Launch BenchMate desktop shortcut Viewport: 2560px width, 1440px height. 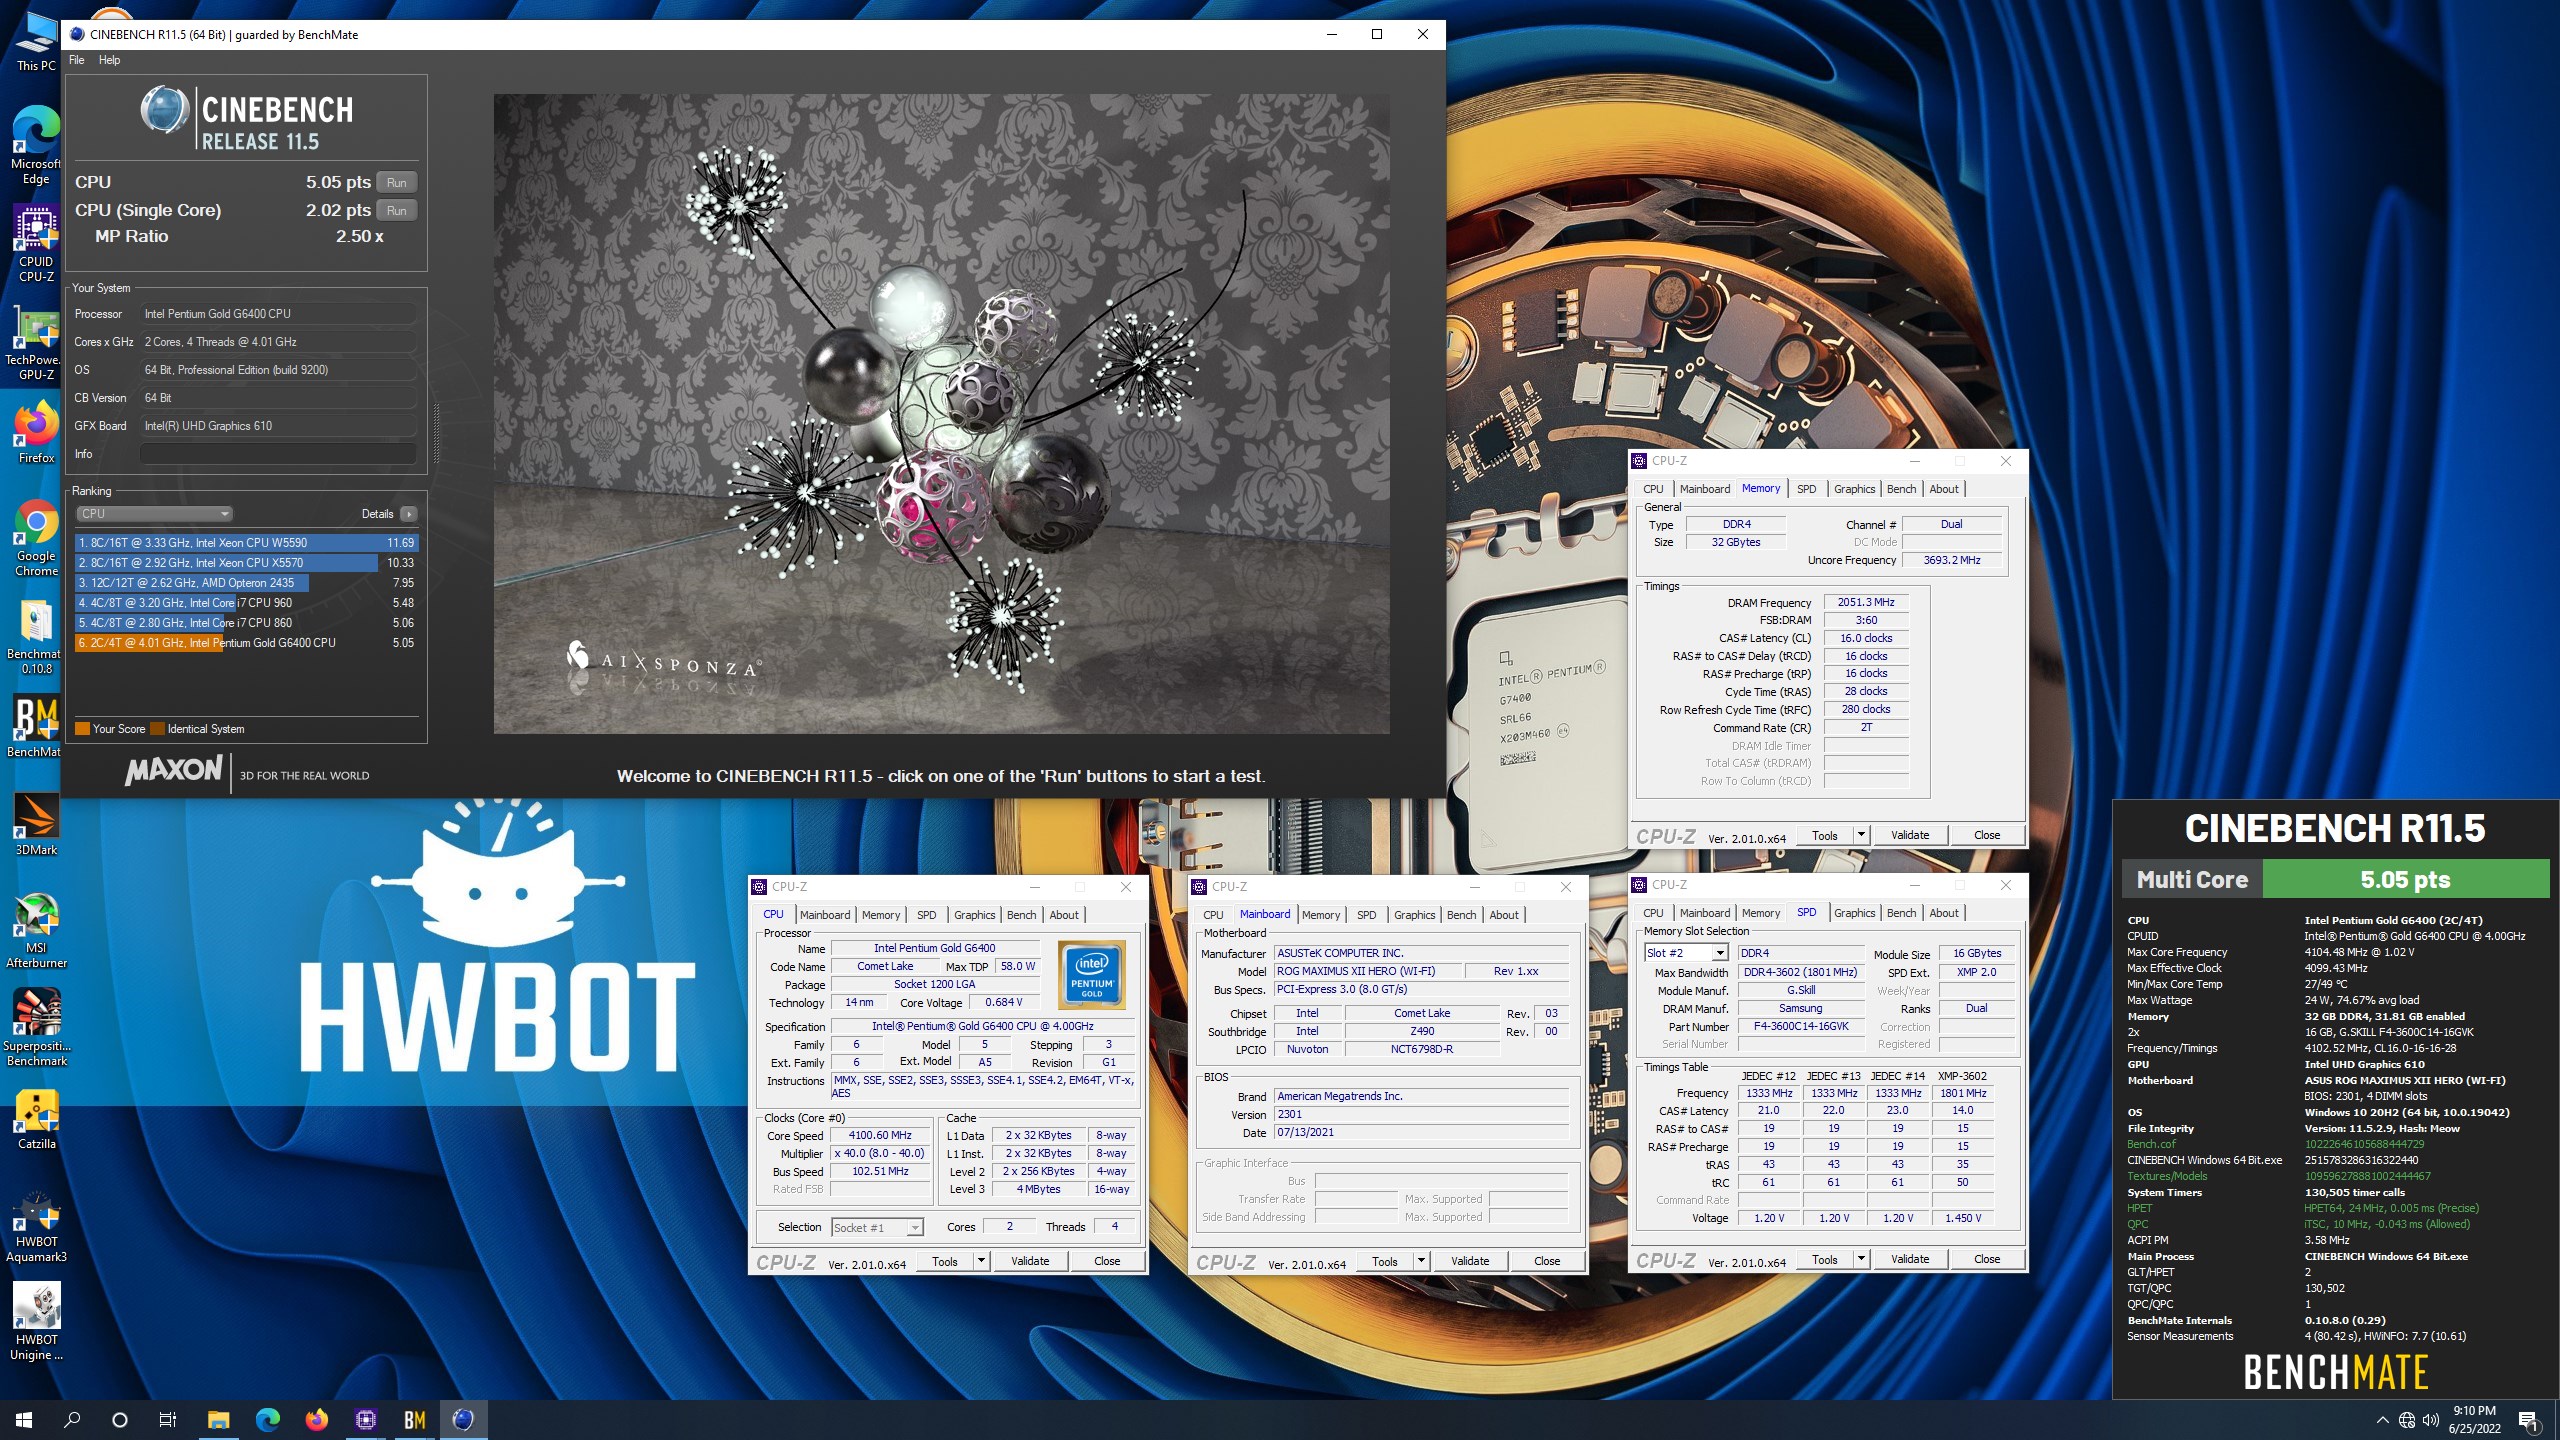click(x=36, y=726)
